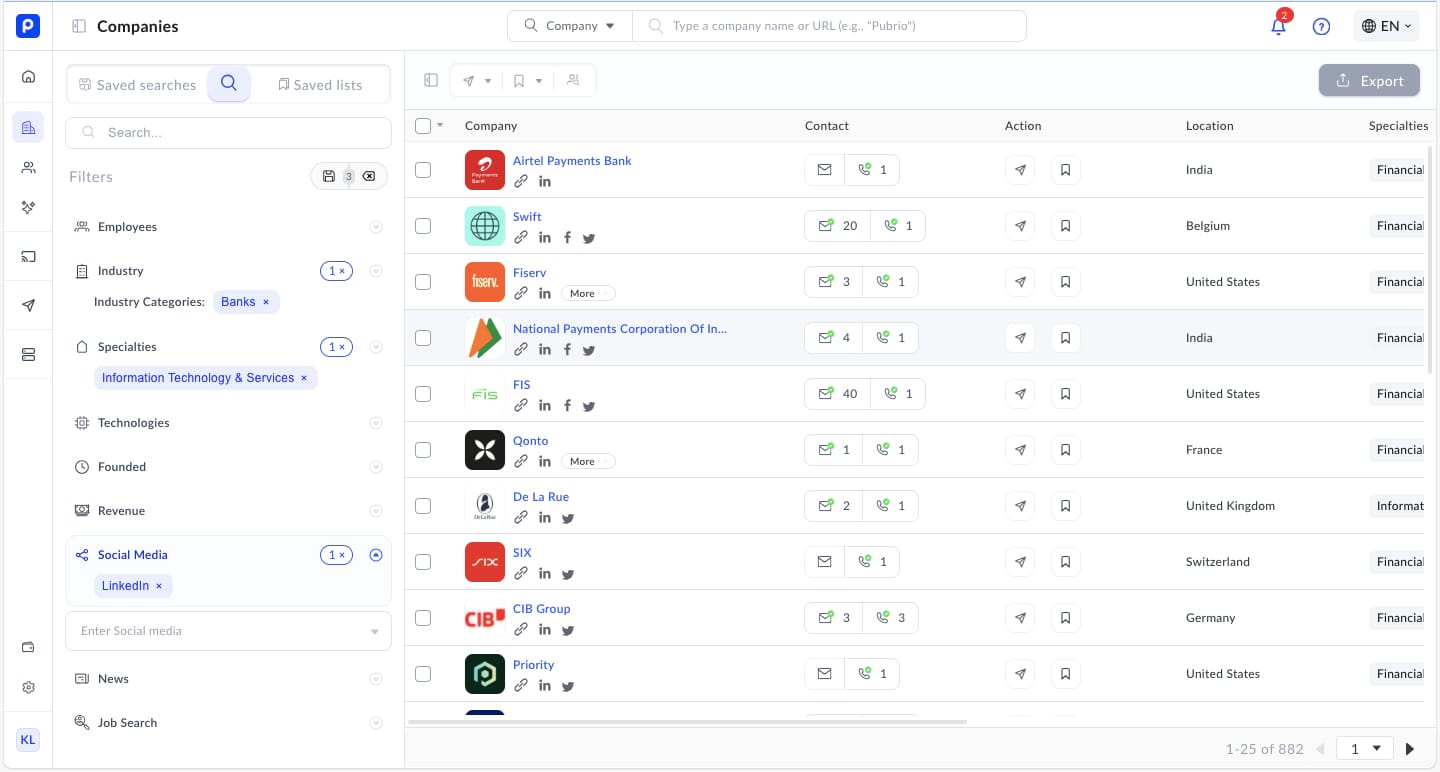Open the Enter Social media dropdown

228,631
